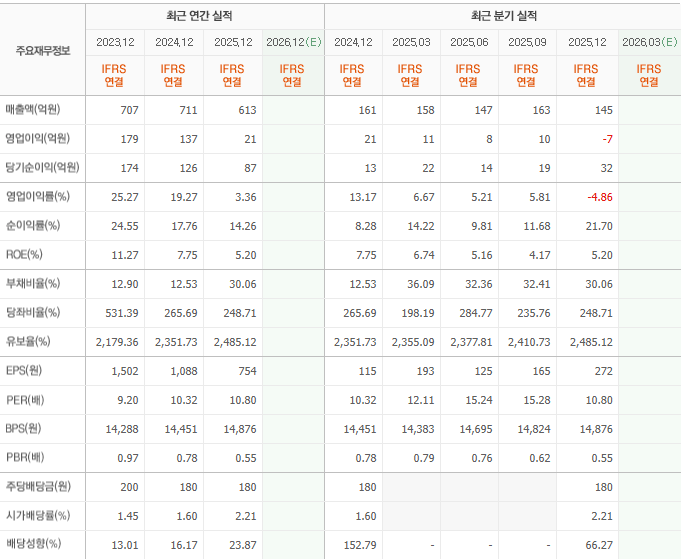Image resolution: width=693 pixels, height=559 pixels.
Task: Click the 707 revenue value
Action: [129, 110]
